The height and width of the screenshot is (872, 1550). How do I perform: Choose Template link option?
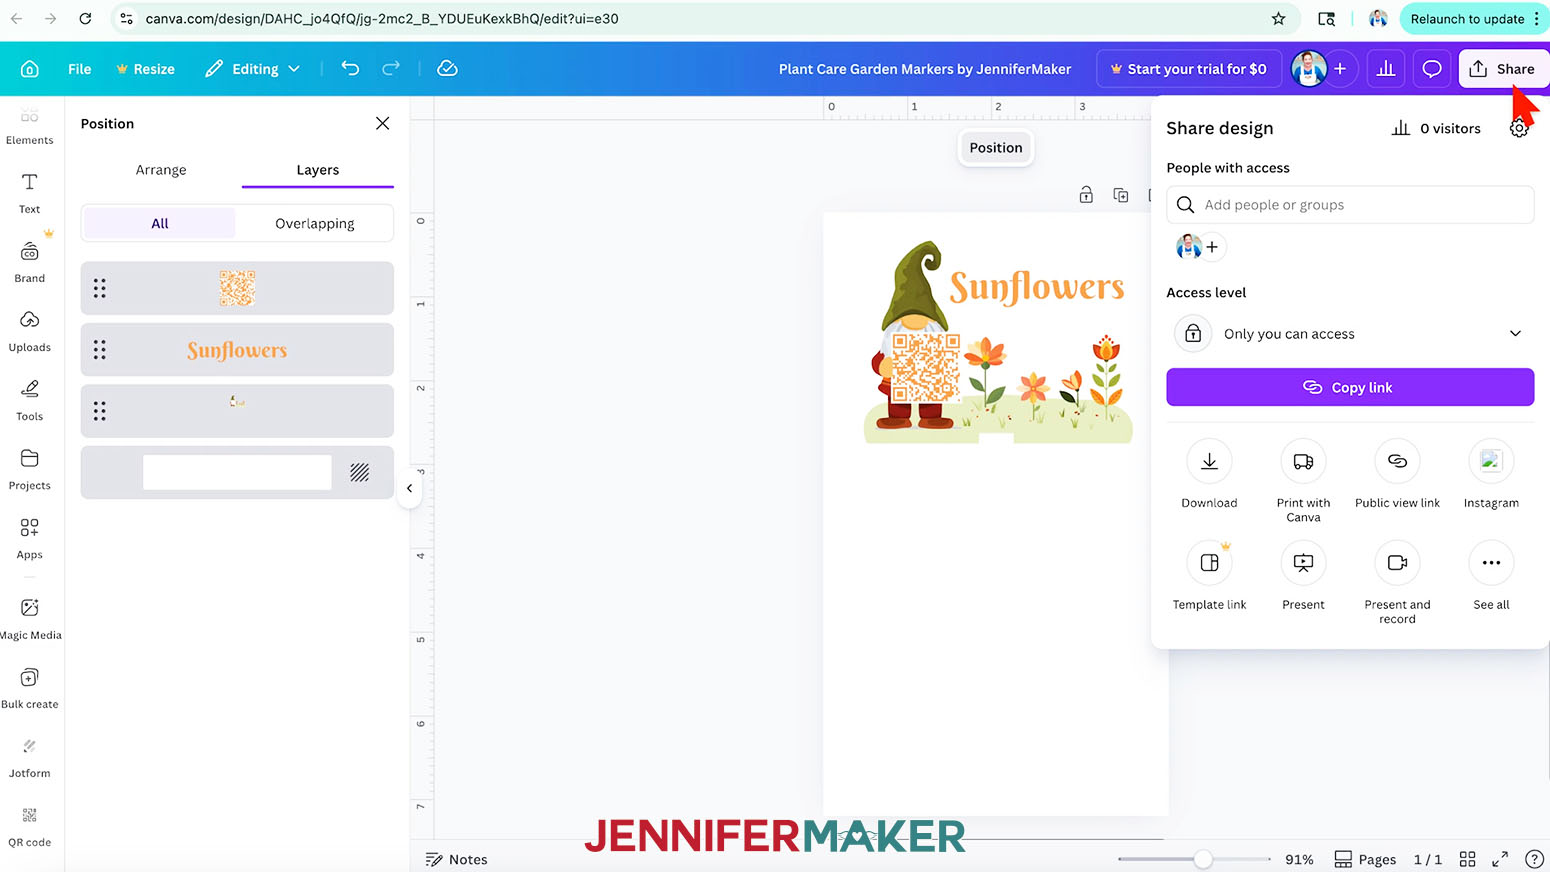tap(1209, 576)
